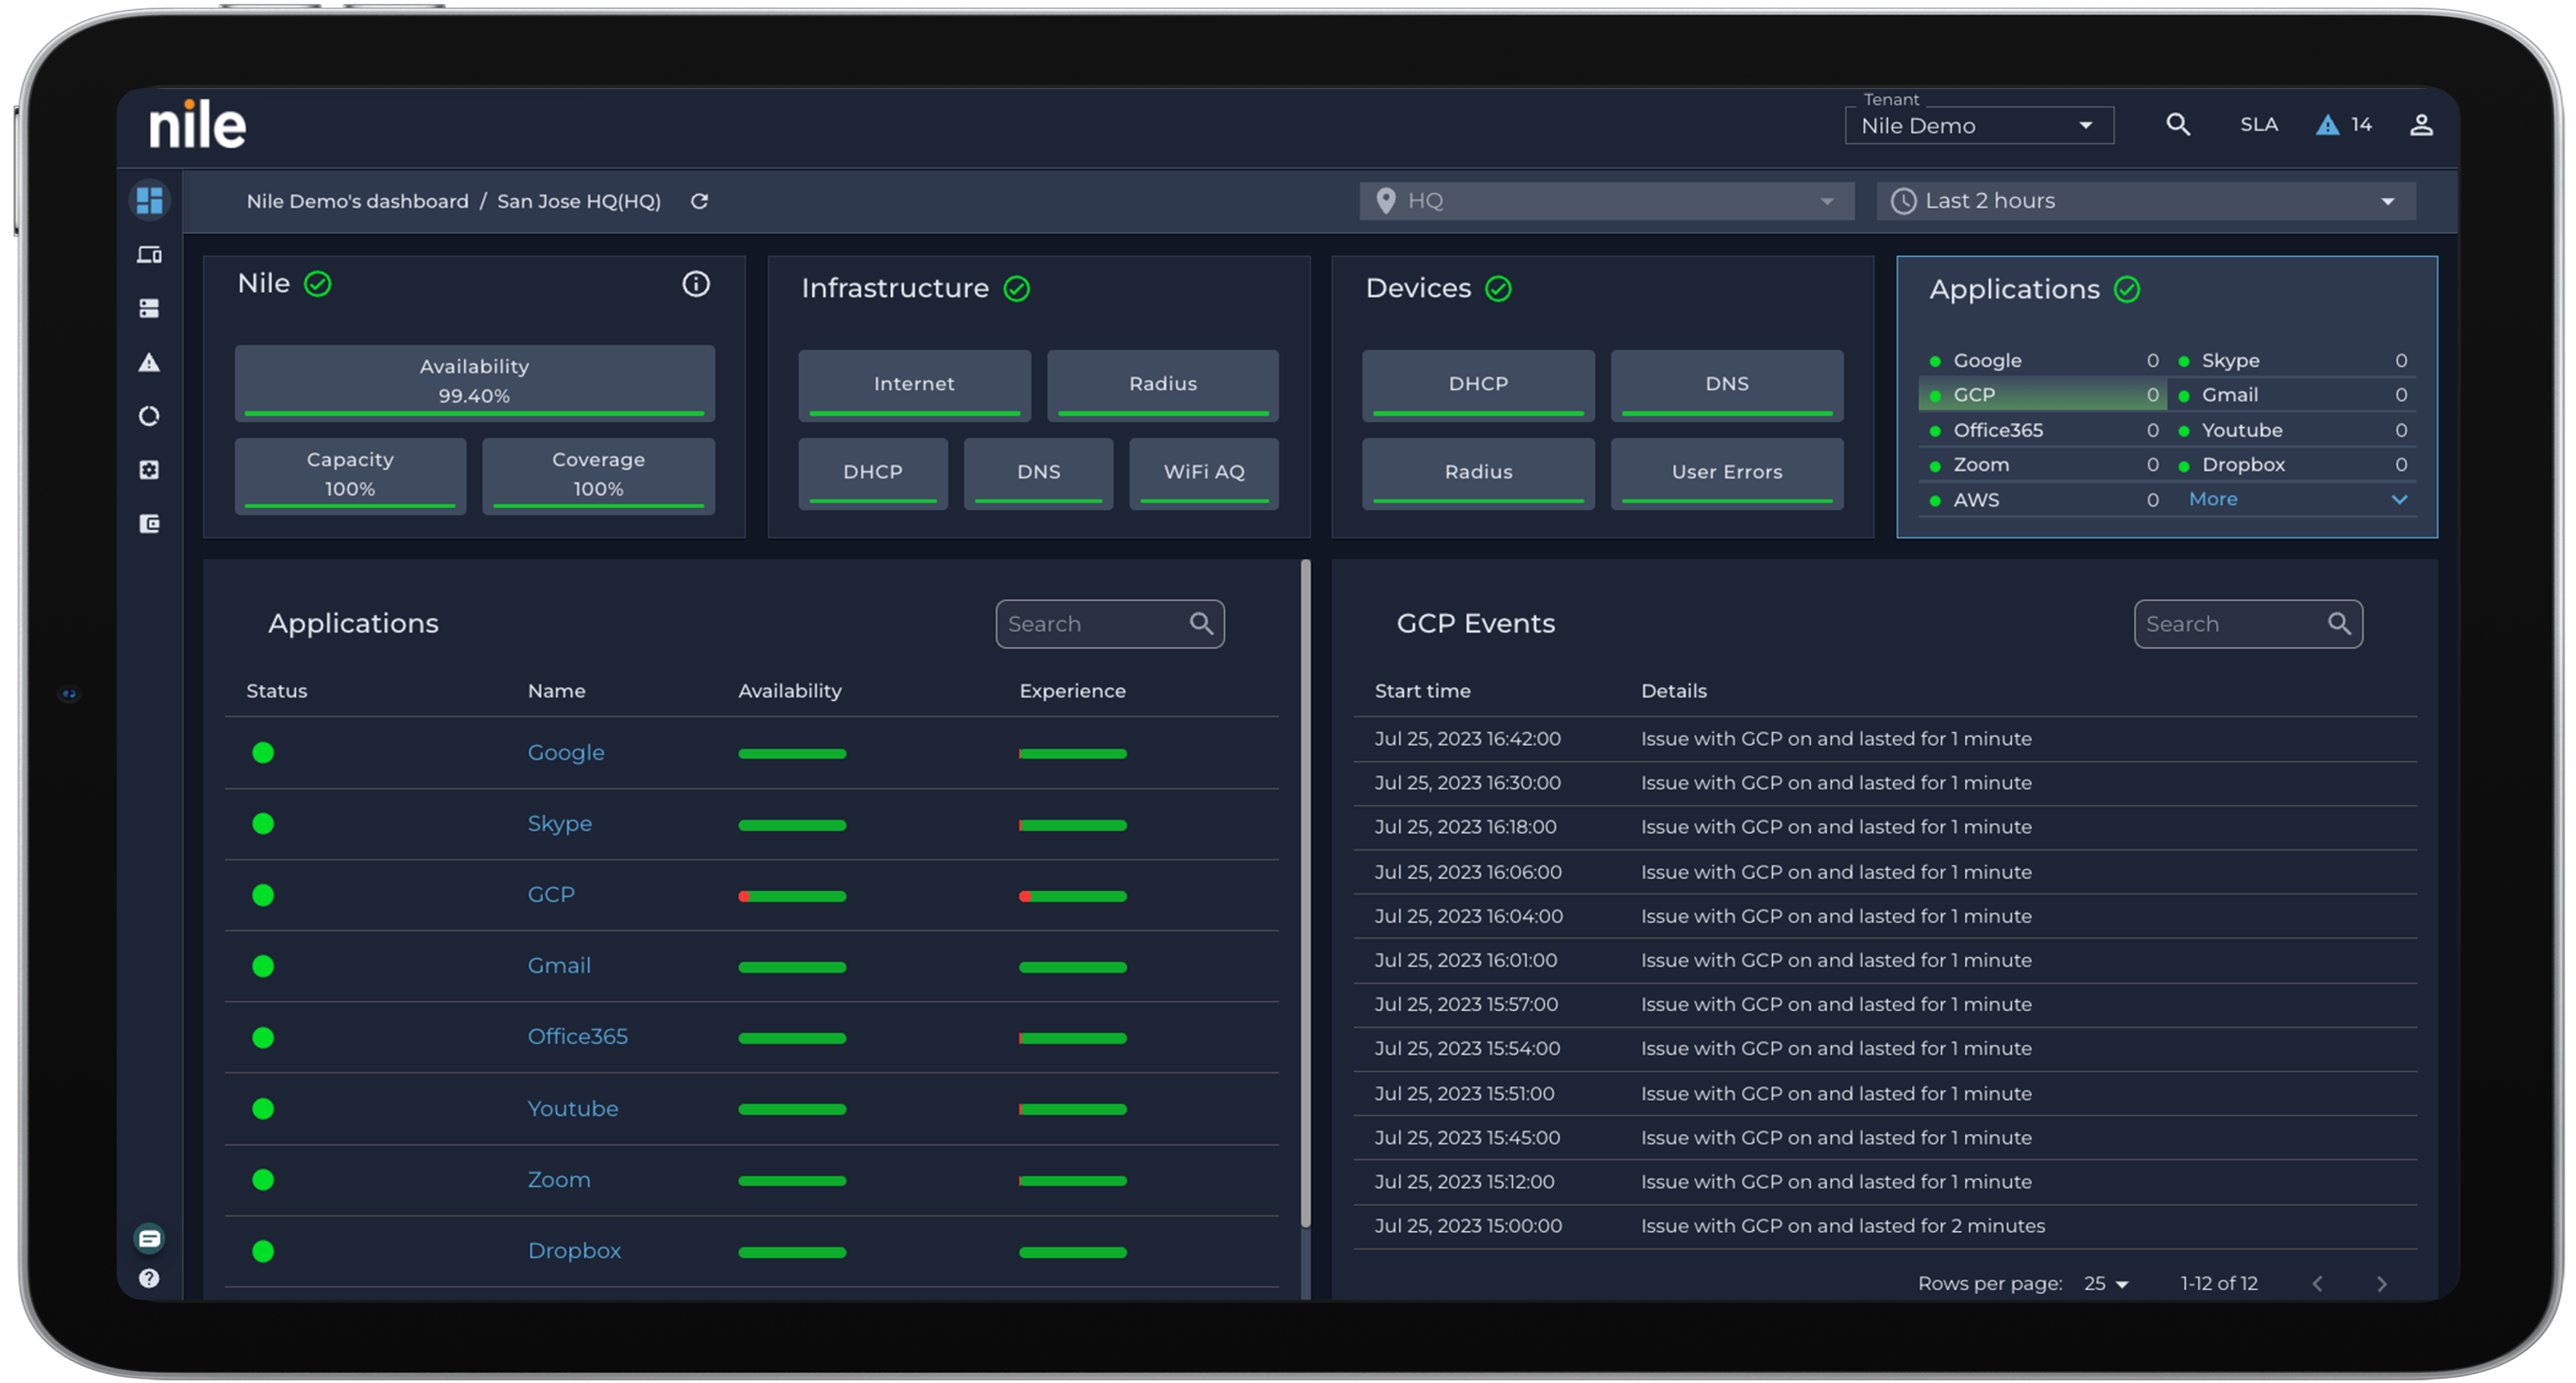The width and height of the screenshot is (2576, 1383).
Task: Click GCP experience bar
Action: click(x=1073, y=896)
